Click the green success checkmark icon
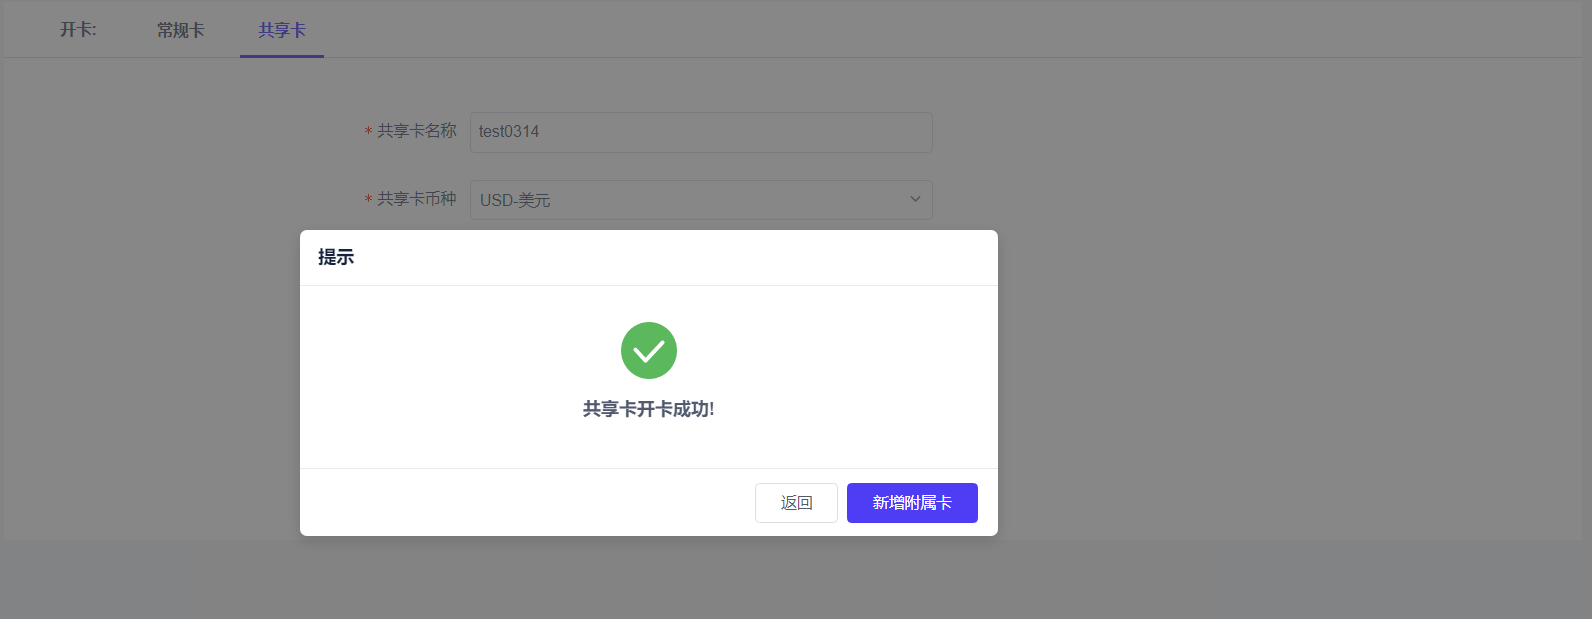Image resolution: width=1592 pixels, height=619 pixels. point(649,350)
